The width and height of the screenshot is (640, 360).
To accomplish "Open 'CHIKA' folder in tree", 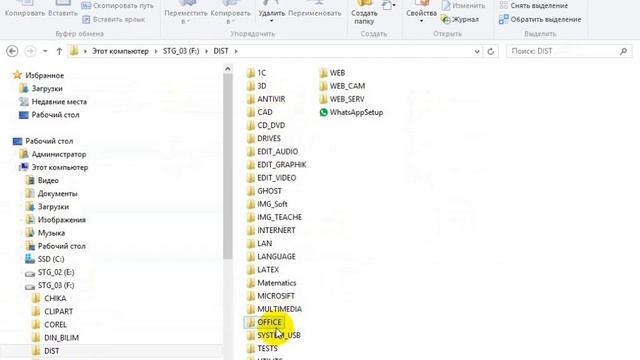I will (x=49, y=298).
